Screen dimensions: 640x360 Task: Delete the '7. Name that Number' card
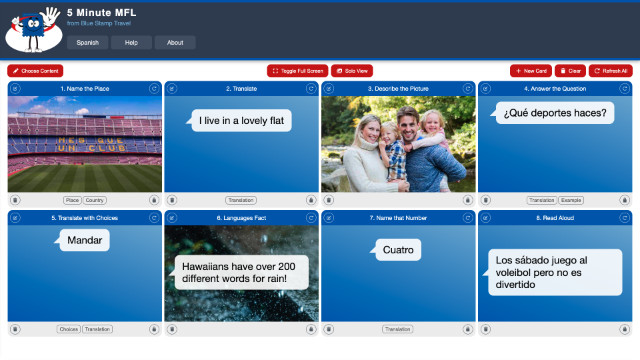(x=329, y=329)
